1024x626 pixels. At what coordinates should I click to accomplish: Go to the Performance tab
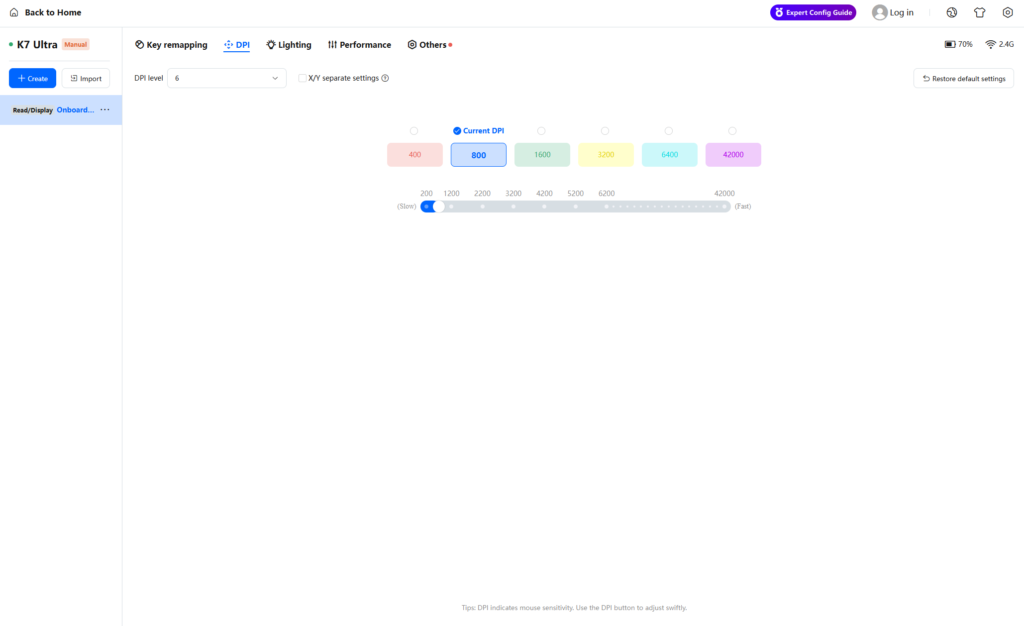click(x=359, y=45)
